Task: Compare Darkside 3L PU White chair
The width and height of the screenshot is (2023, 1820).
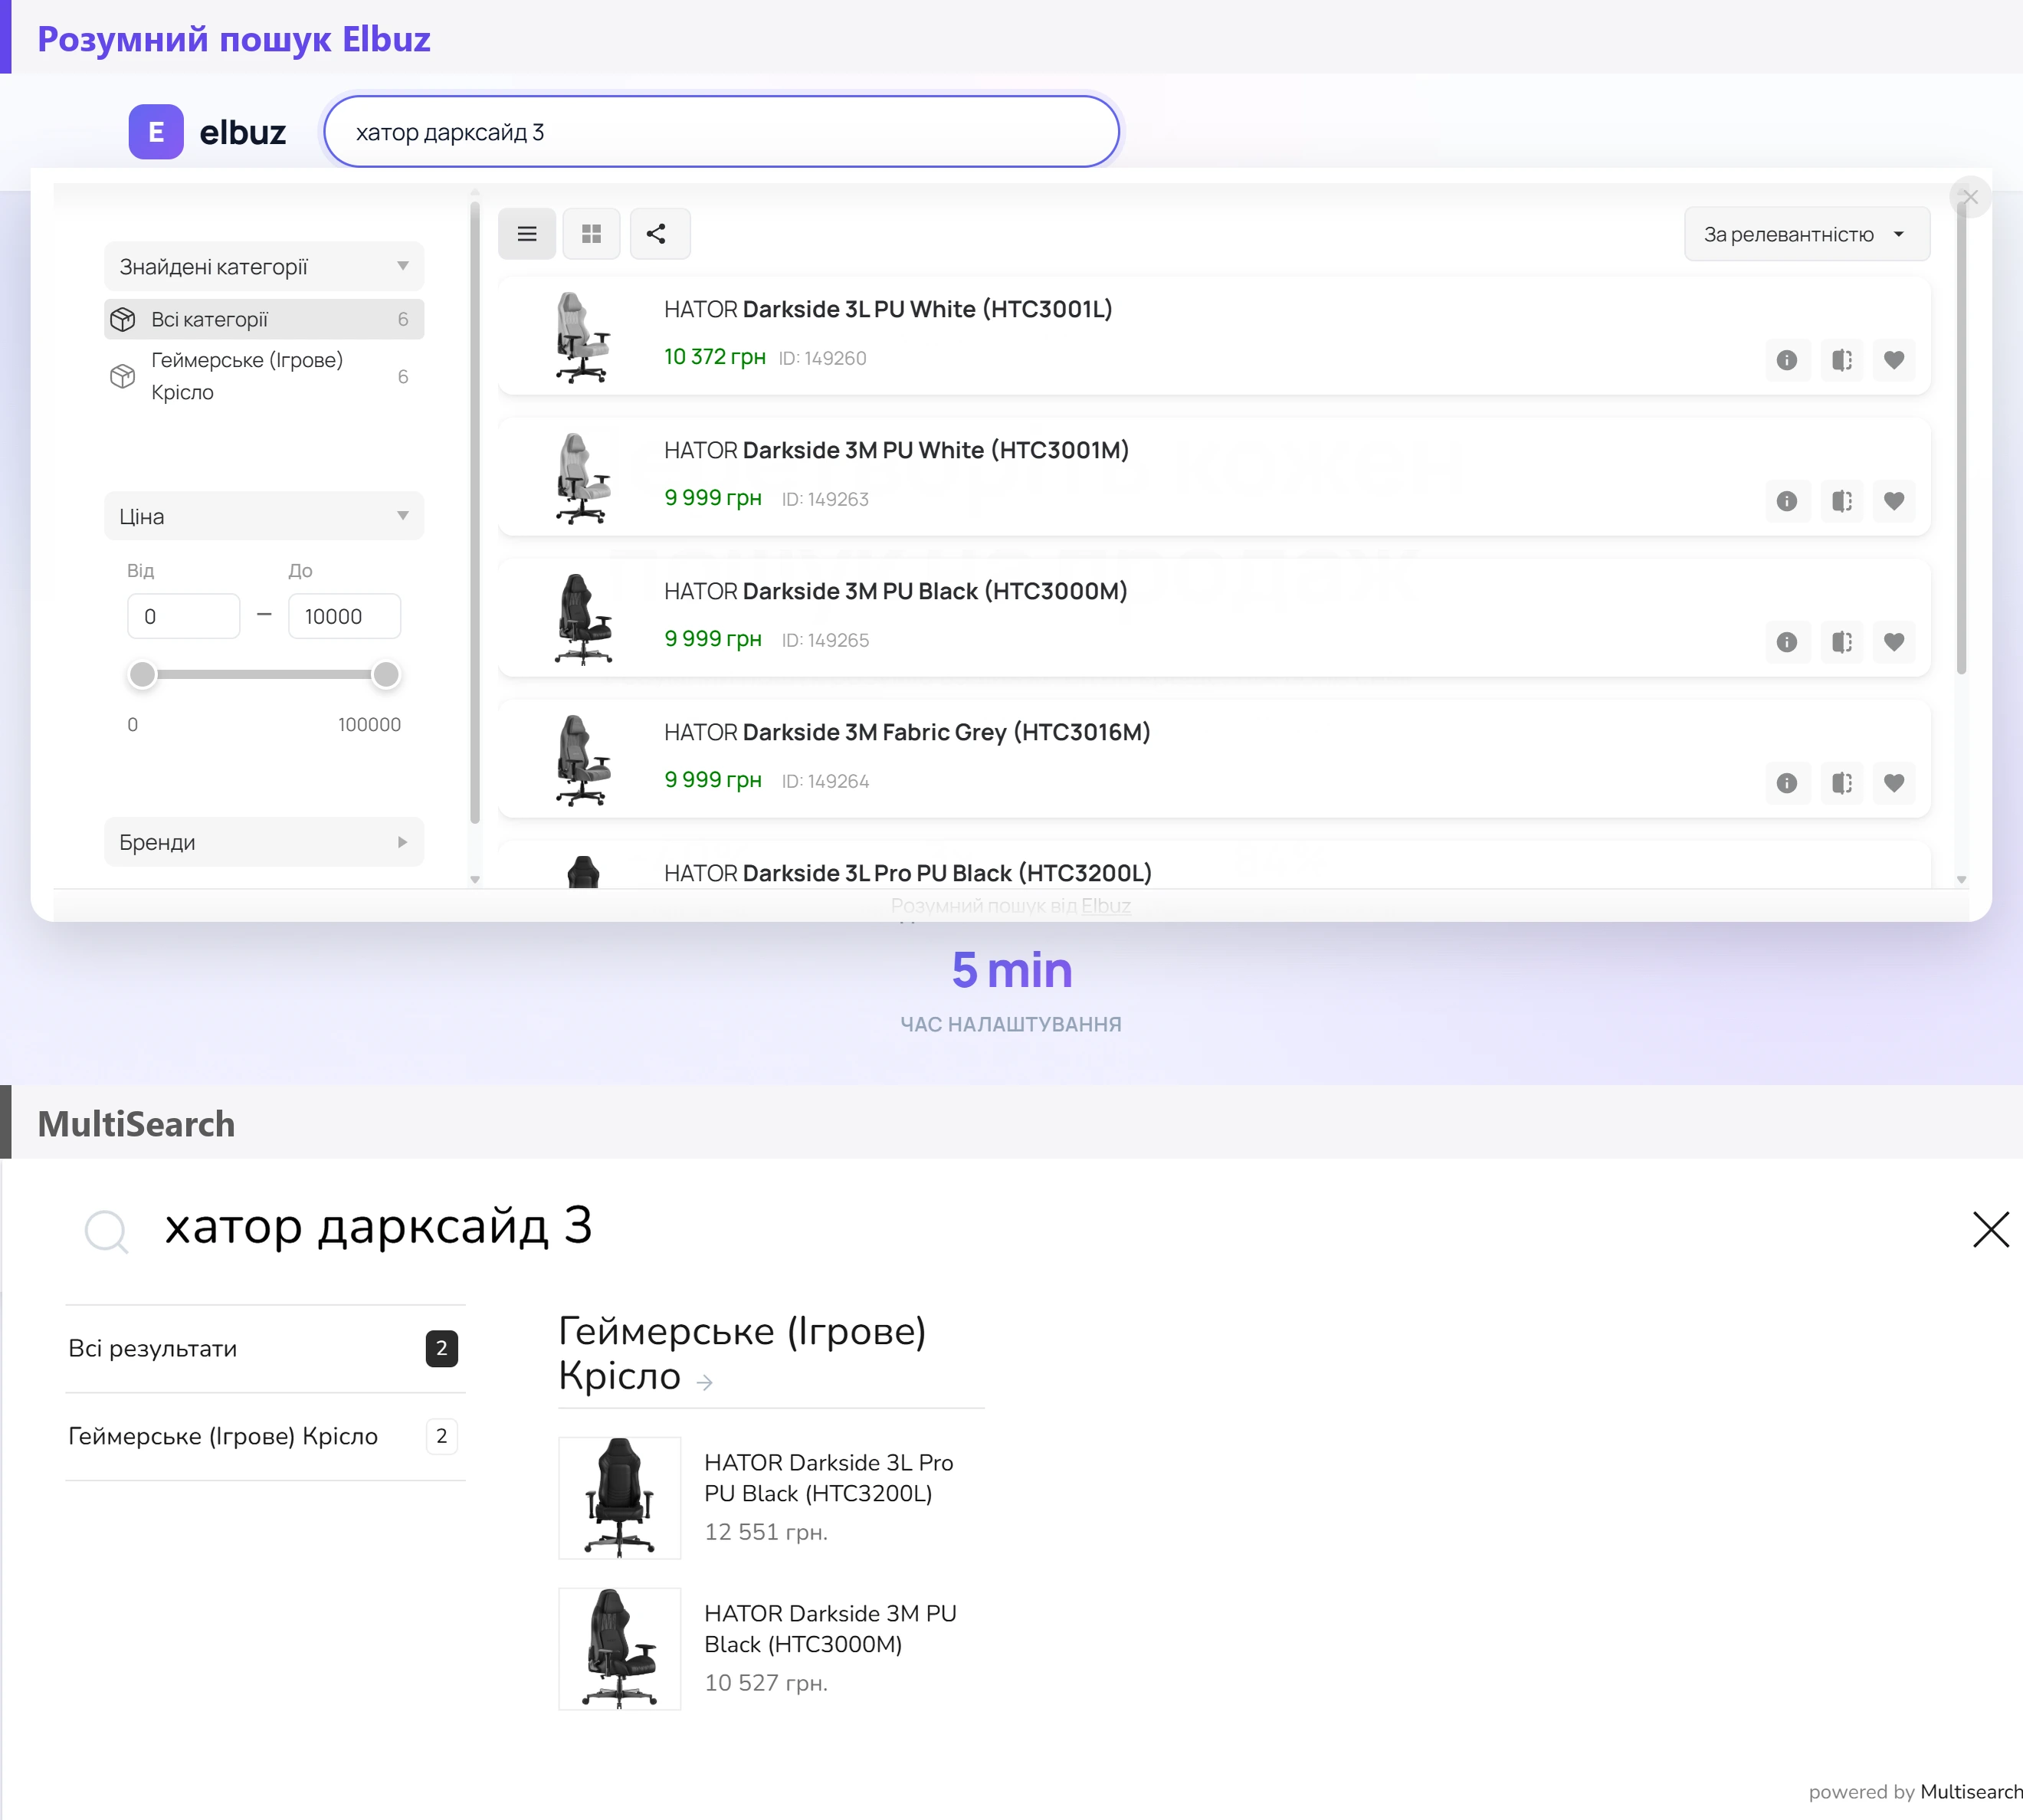Action: point(1841,360)
